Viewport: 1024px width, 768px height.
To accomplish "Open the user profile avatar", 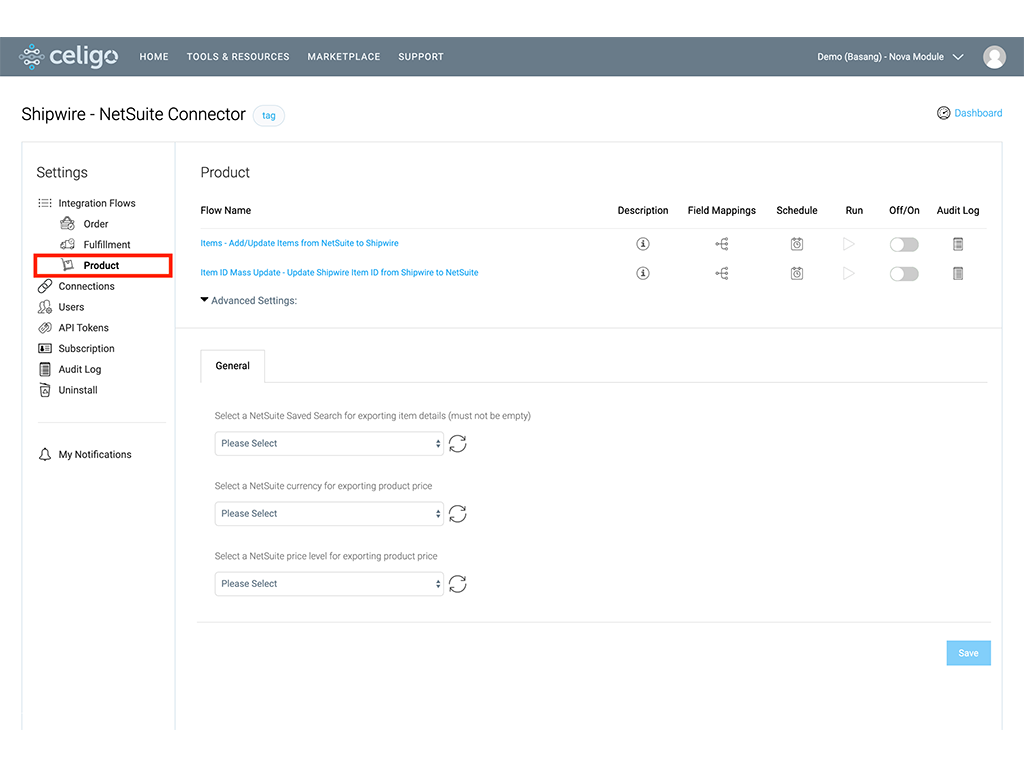I will tap(994, 57).
